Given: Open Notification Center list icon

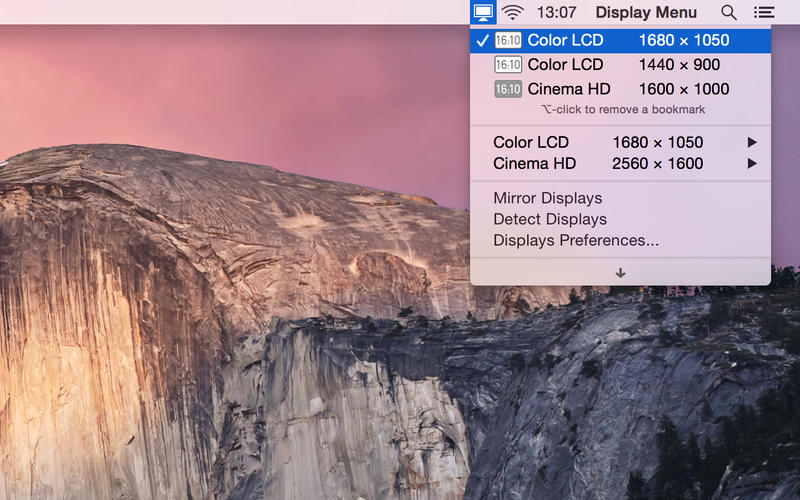Looking at the screenshot, I should (764, 13).
